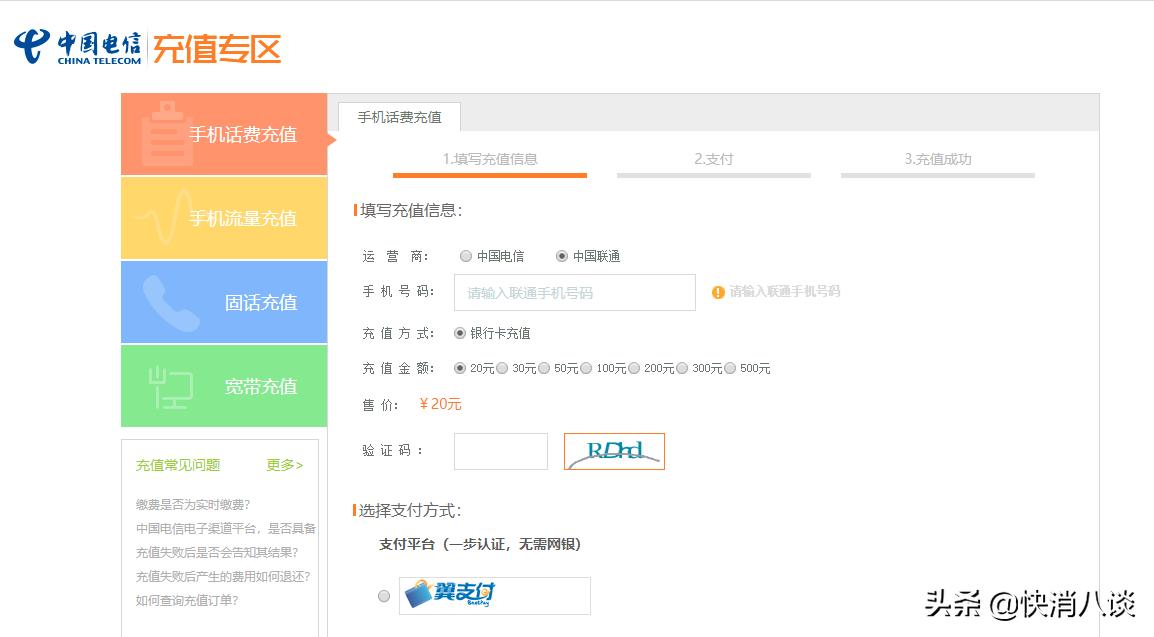Open 宽带充值 sidebar tile
The width and height of the screenshot is (1154, 637).
pyautogui.click(x=224, y=386)
